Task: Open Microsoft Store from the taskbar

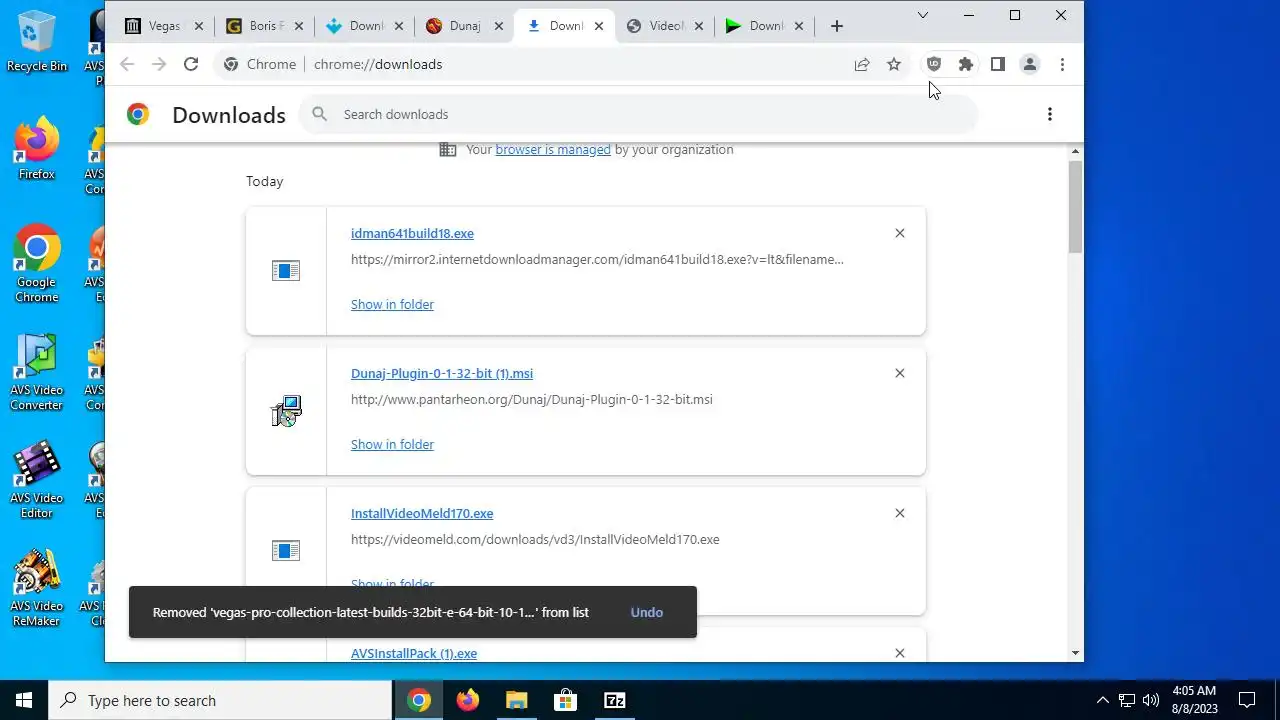Action: point(565,700)
